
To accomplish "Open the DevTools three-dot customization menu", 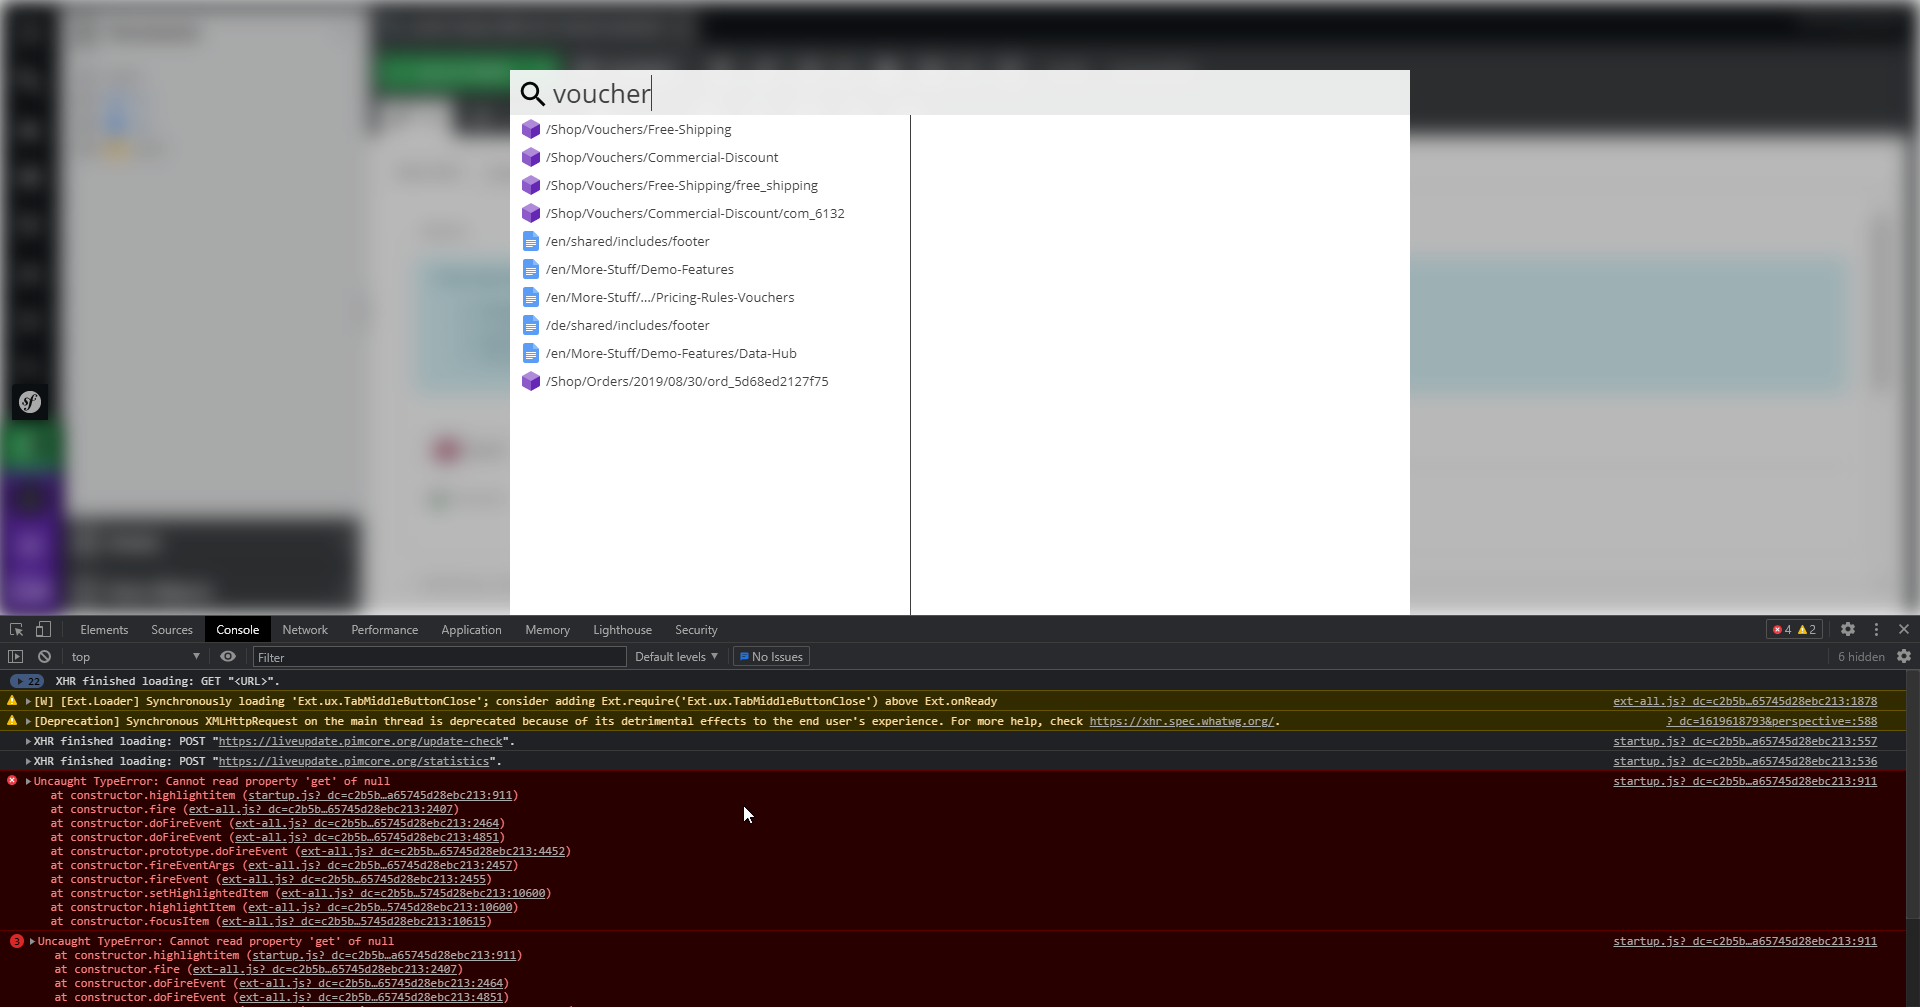I will [1877, 629].
